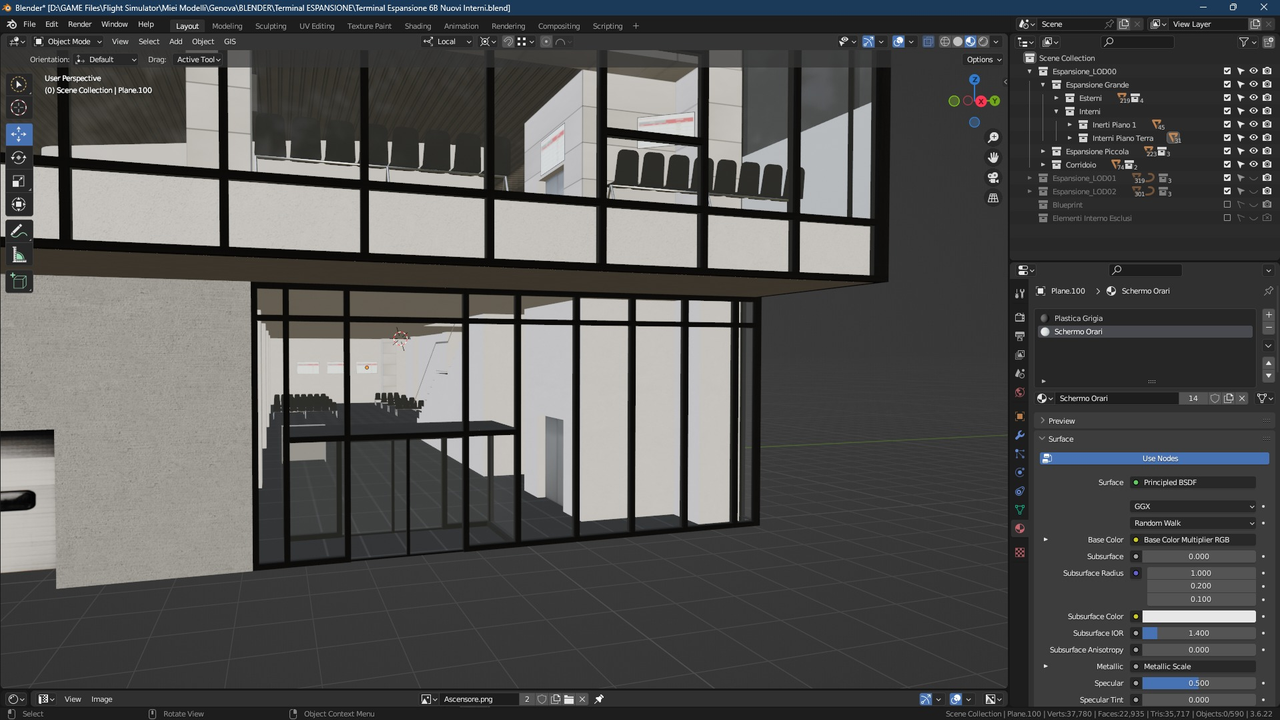The width and height of the screenshot is (1280, 720).
Task: Adjust the Specular 0.500 slider
Action: (1199, 683)
